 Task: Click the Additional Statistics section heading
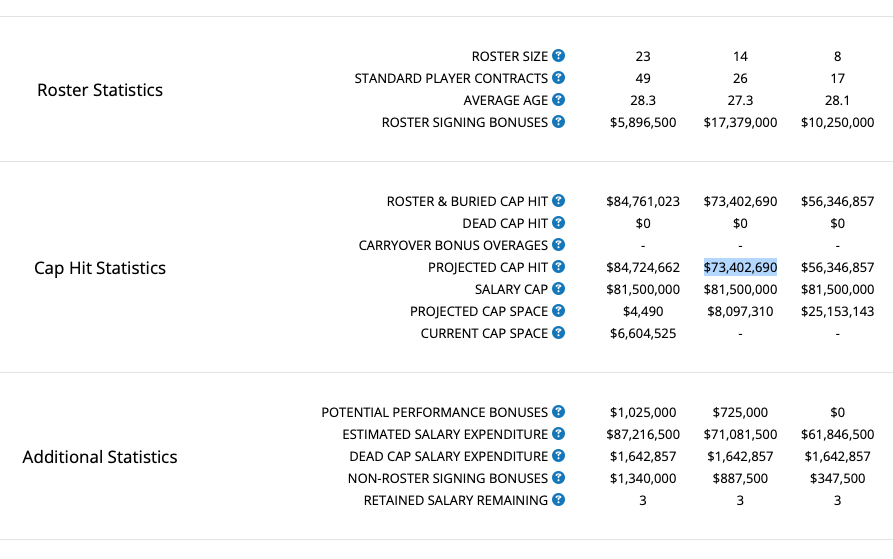tap(100, 457)
